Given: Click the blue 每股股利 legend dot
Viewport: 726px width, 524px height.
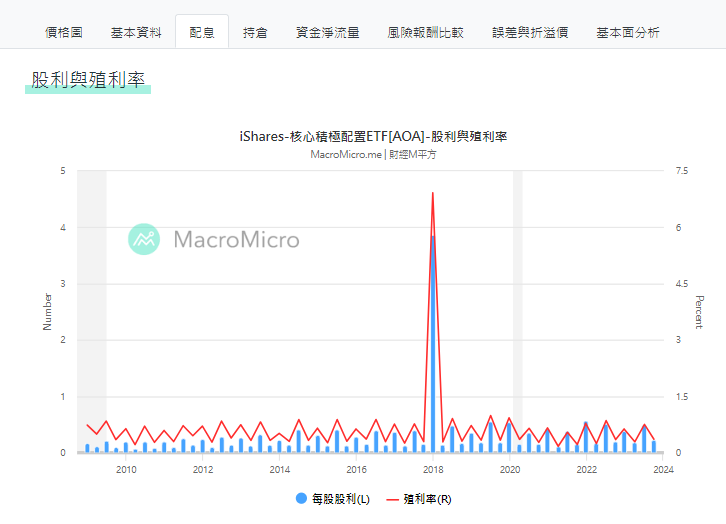Looking at the screenshot, I should (301, 499).
